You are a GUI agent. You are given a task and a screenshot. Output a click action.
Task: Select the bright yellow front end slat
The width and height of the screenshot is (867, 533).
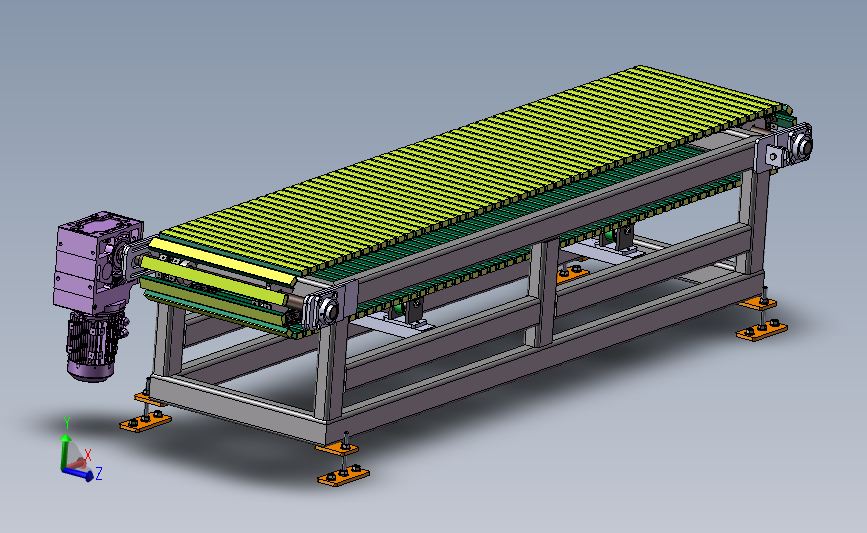(223, 261)
